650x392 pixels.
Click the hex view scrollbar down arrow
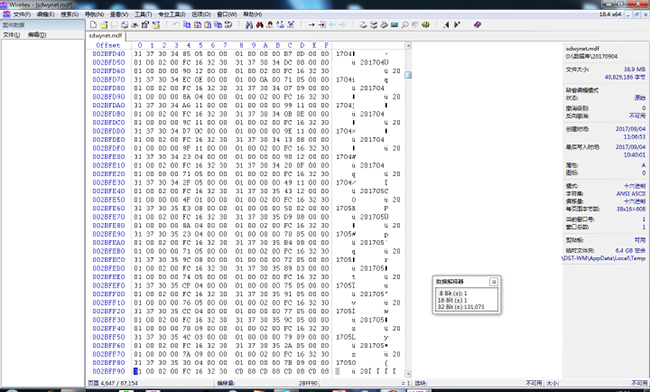coord(408,373)
